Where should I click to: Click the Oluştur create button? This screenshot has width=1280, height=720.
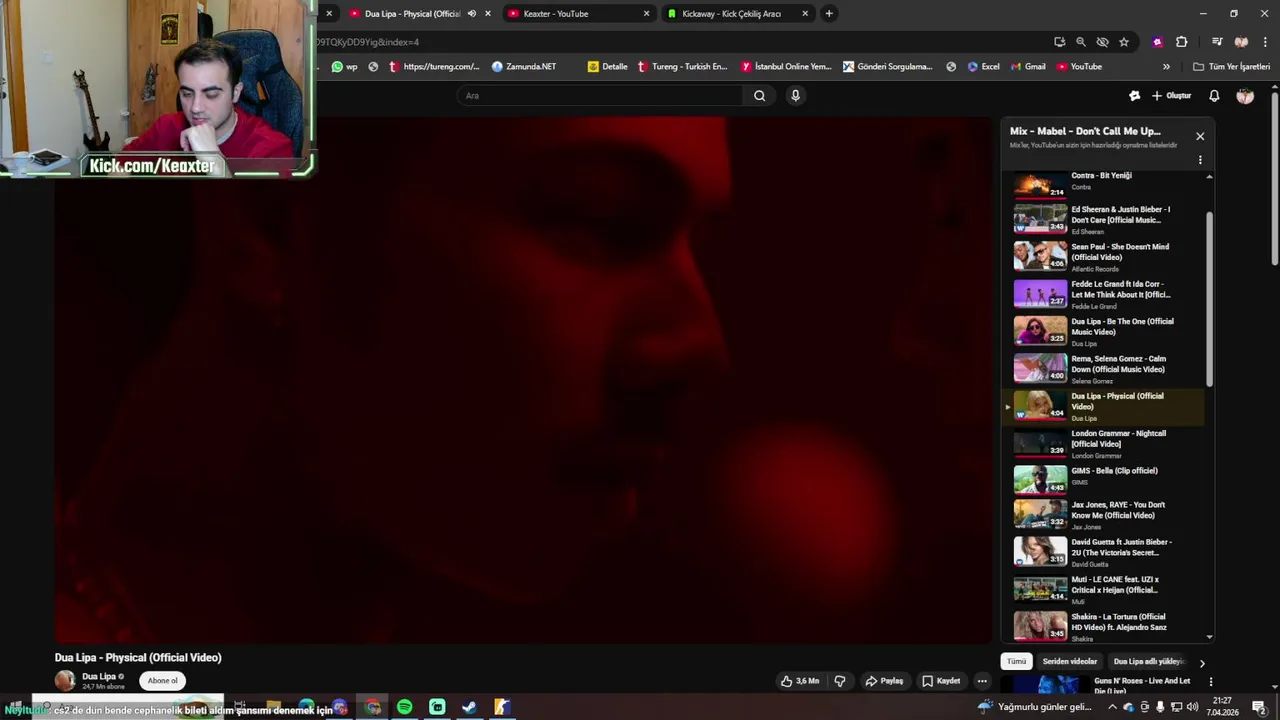1171,96
